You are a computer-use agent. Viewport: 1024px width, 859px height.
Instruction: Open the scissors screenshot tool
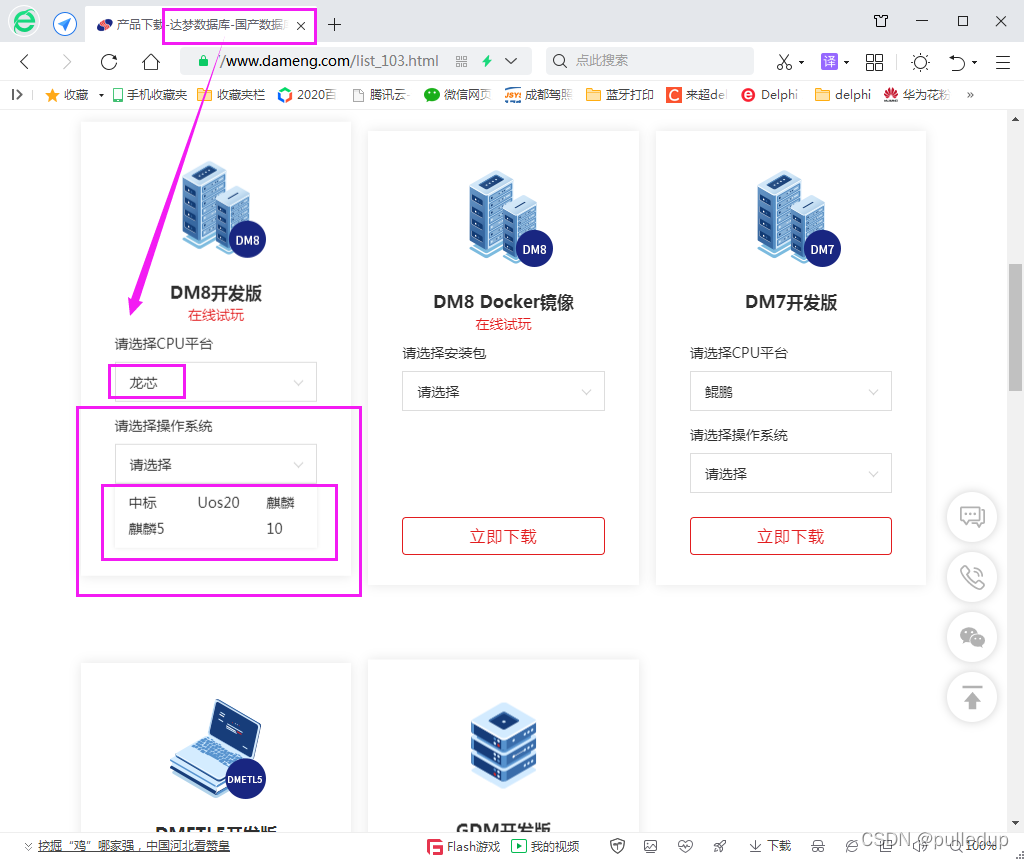click(x=784, y=62)
